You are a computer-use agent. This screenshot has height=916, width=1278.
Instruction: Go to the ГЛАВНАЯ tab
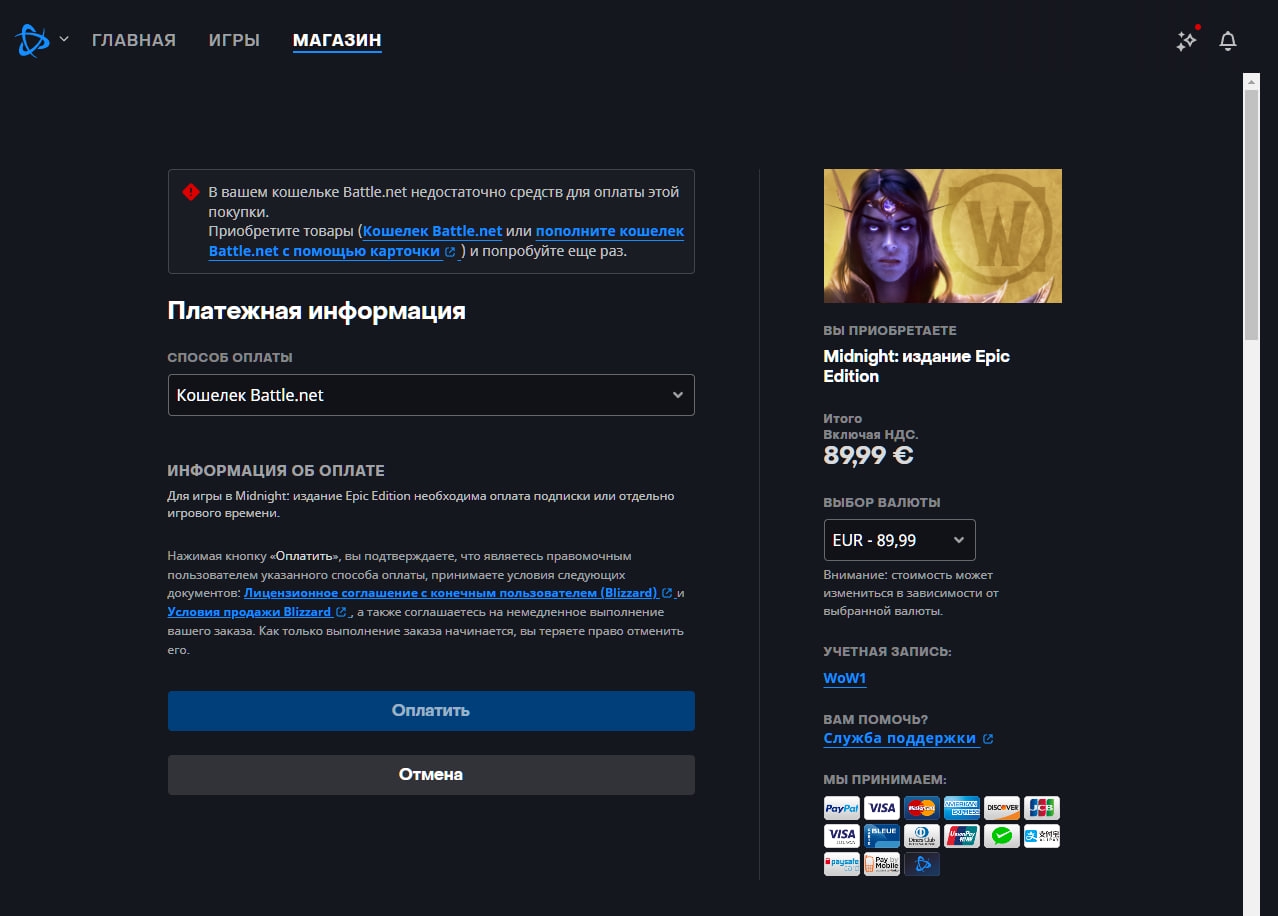pos(134,40)
